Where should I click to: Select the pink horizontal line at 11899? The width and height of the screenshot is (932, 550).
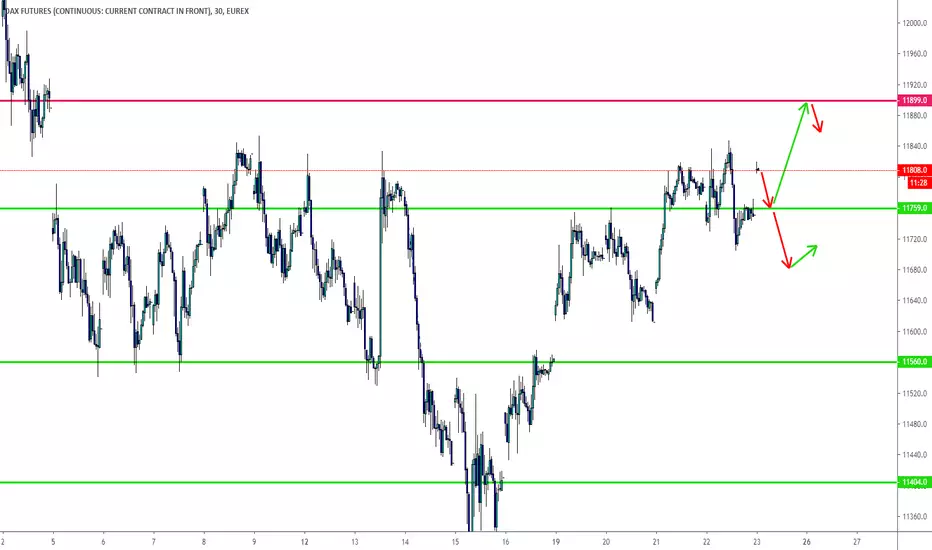tap(448, 100)
